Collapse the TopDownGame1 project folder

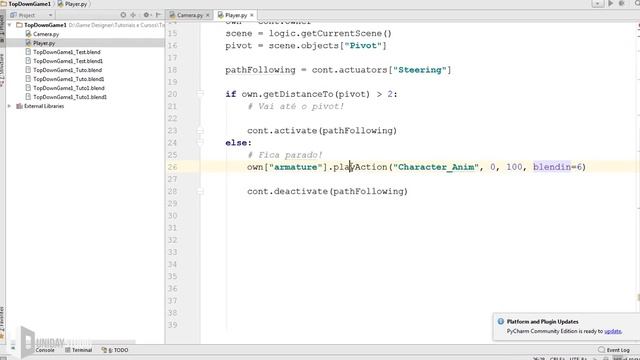pos(10,25)
